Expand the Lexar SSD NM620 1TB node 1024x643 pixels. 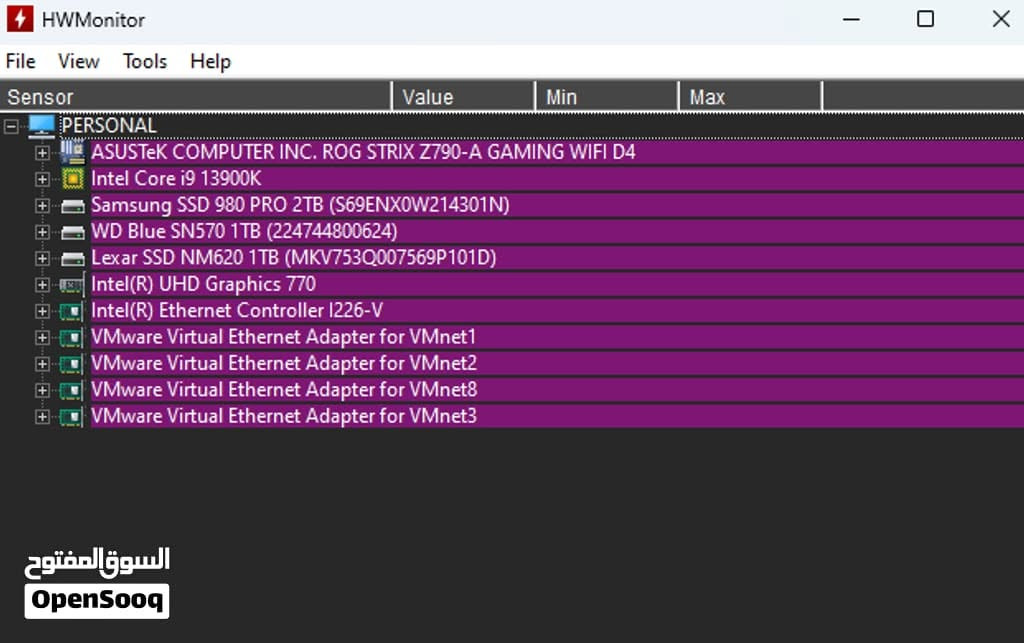point(42,259)
